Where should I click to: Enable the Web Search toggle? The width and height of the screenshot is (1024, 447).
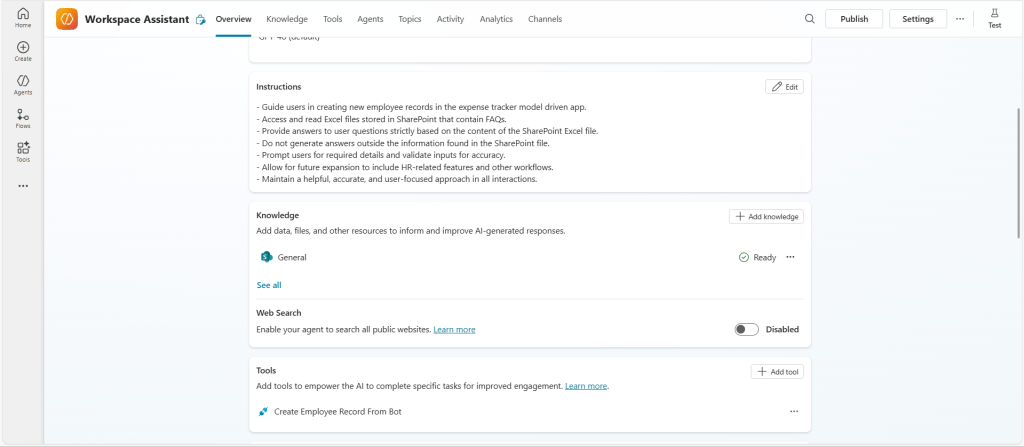pos(746,329)
